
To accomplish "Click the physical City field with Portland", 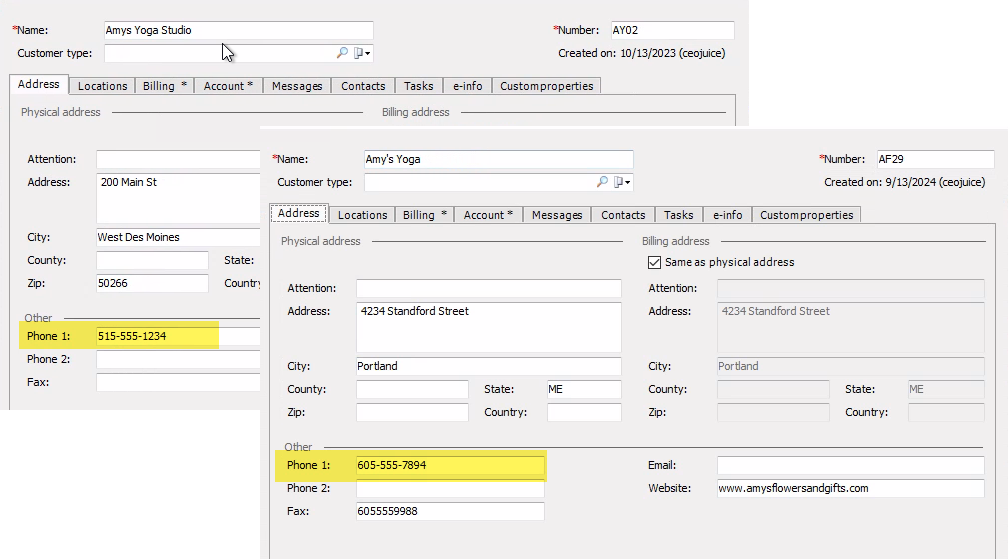I will coord(489,366).
